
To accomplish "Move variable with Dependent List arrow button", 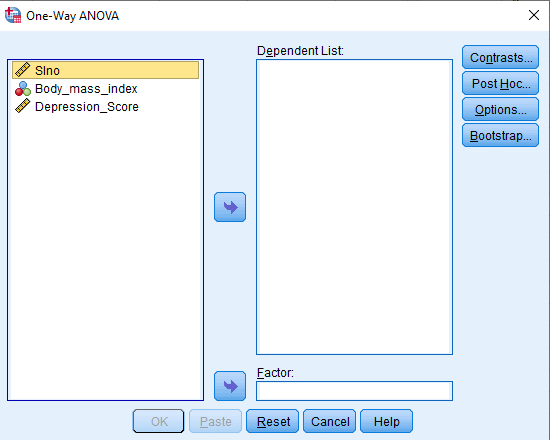I will (230, 207).
